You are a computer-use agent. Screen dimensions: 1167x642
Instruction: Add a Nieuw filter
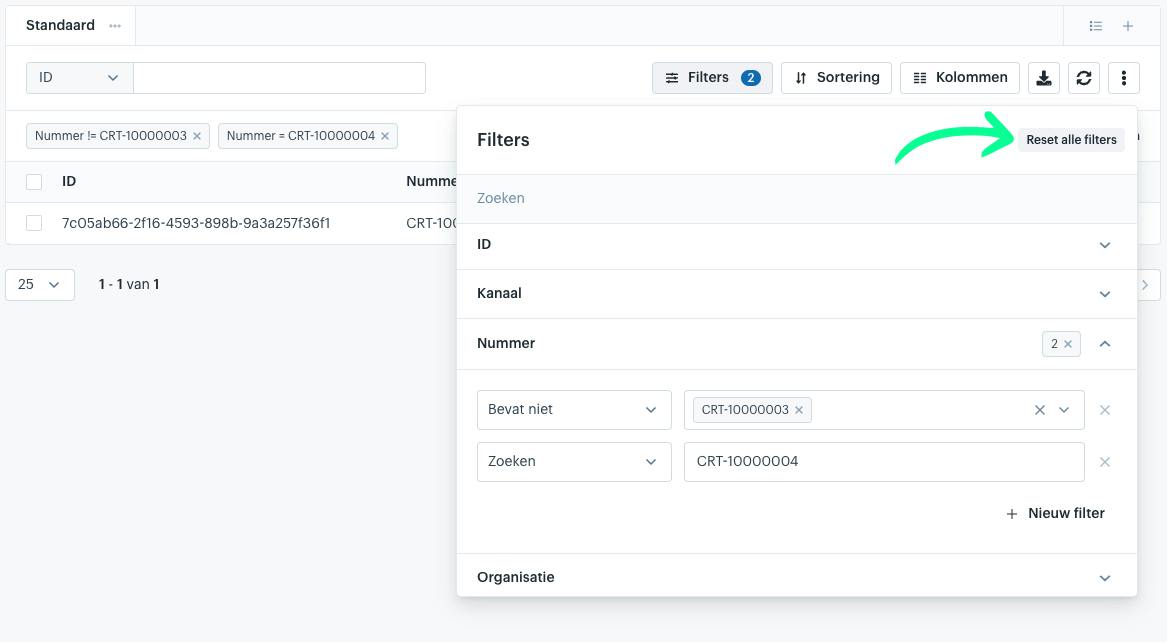1055,513
